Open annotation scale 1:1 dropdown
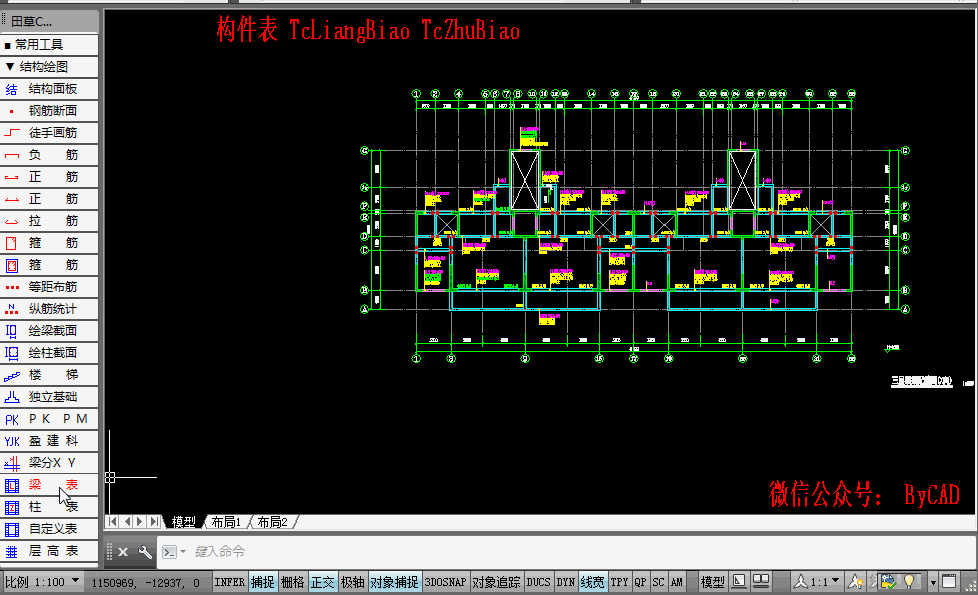Image resolution: width=978 pixels, height=595 pixels. 818,582
